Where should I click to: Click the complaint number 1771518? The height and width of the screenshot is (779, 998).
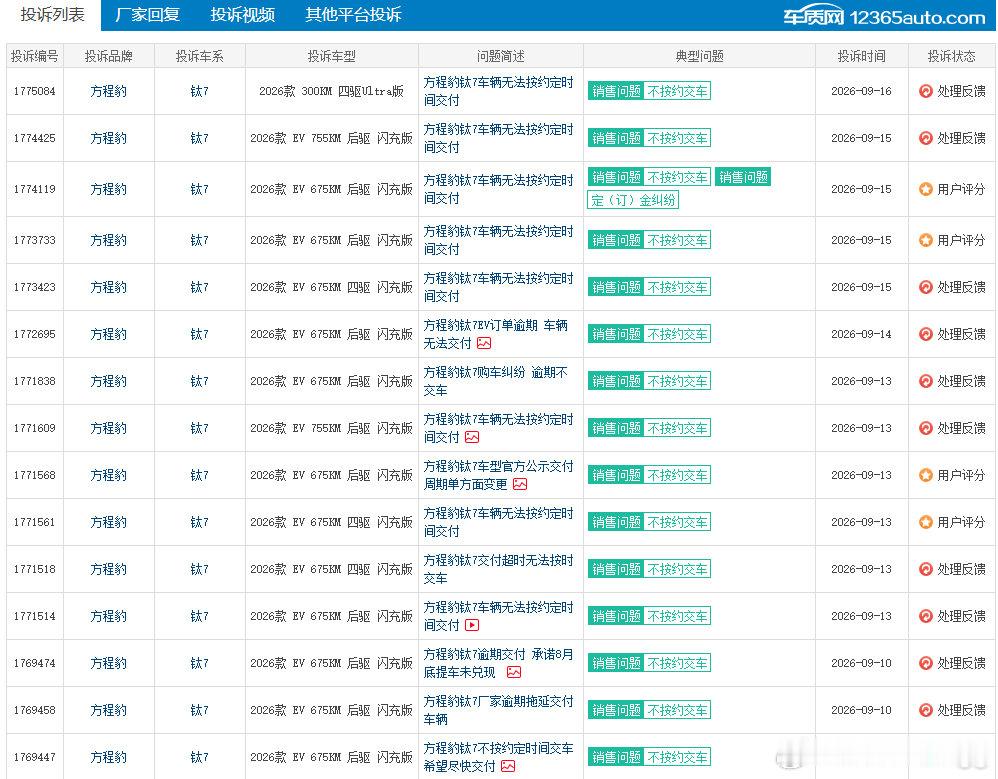point(34,570)
